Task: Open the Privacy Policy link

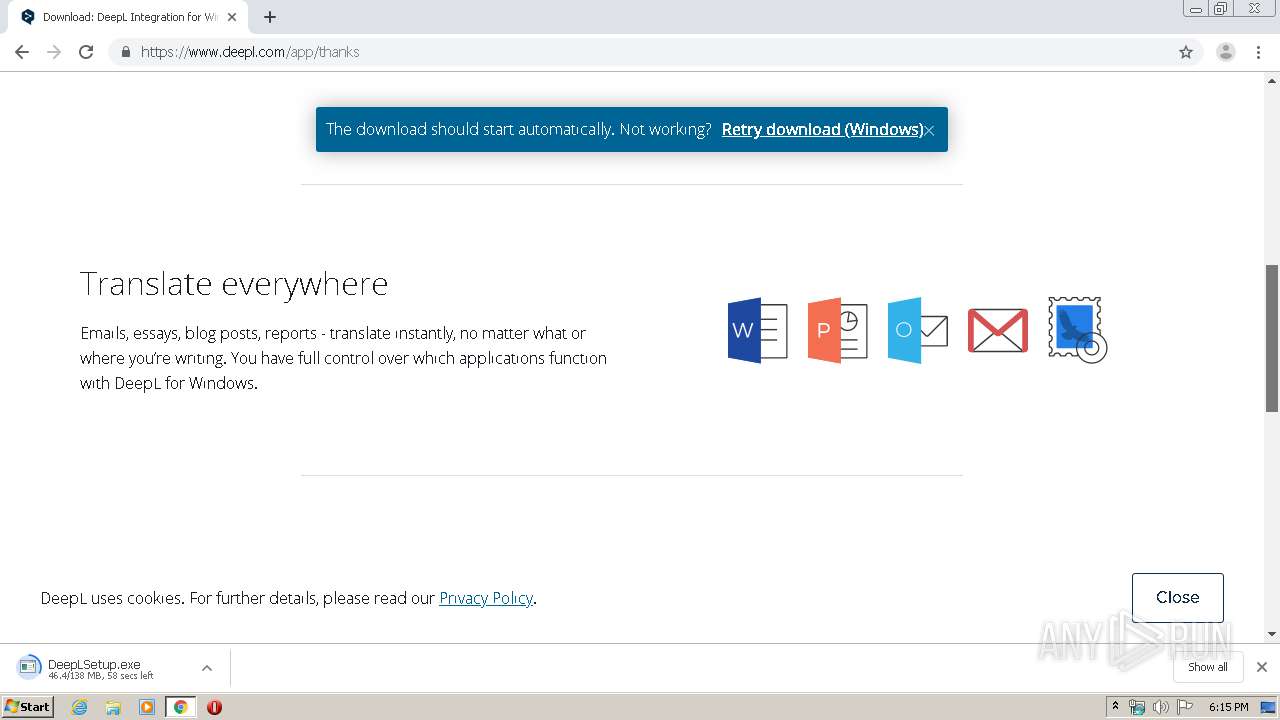Action: pyautogui.click(x=486, y=598)
